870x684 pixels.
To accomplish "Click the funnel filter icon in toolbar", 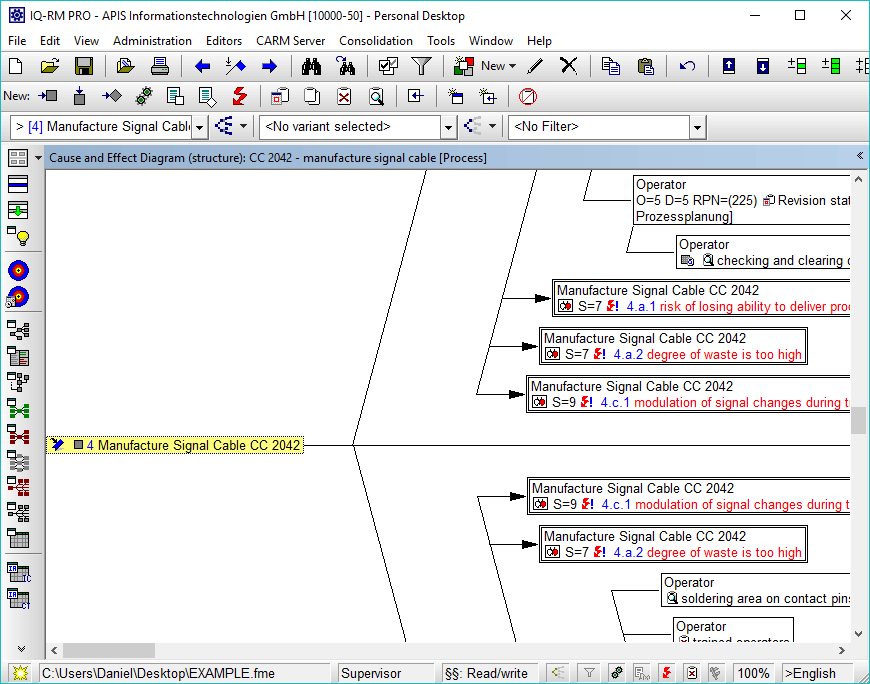I will click(422, 67).
